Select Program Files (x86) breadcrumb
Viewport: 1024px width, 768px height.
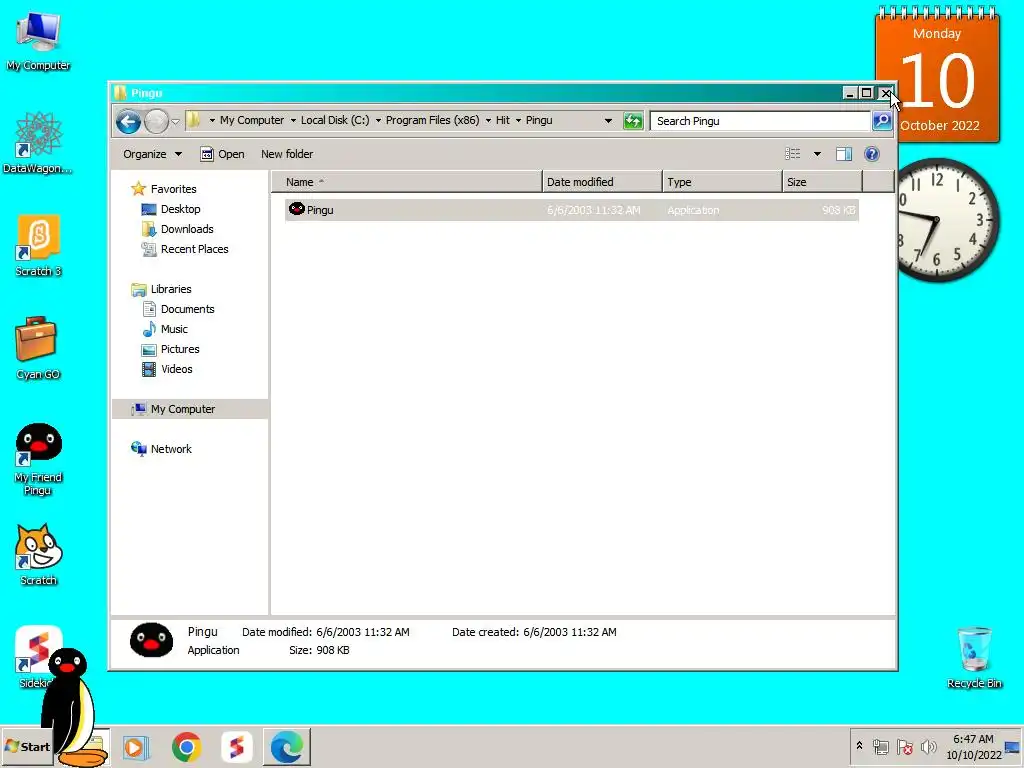432,120
